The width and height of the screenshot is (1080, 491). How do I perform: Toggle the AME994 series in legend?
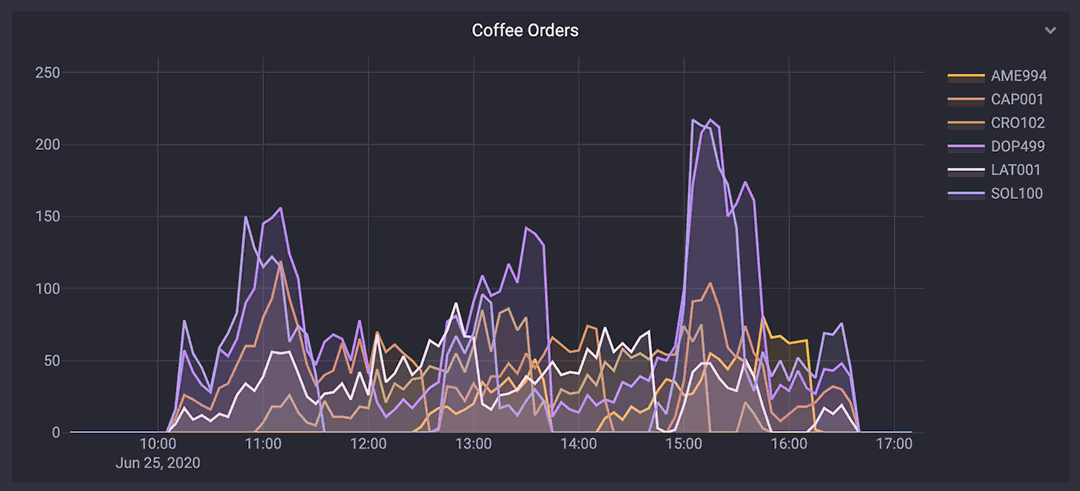point(997,76)
